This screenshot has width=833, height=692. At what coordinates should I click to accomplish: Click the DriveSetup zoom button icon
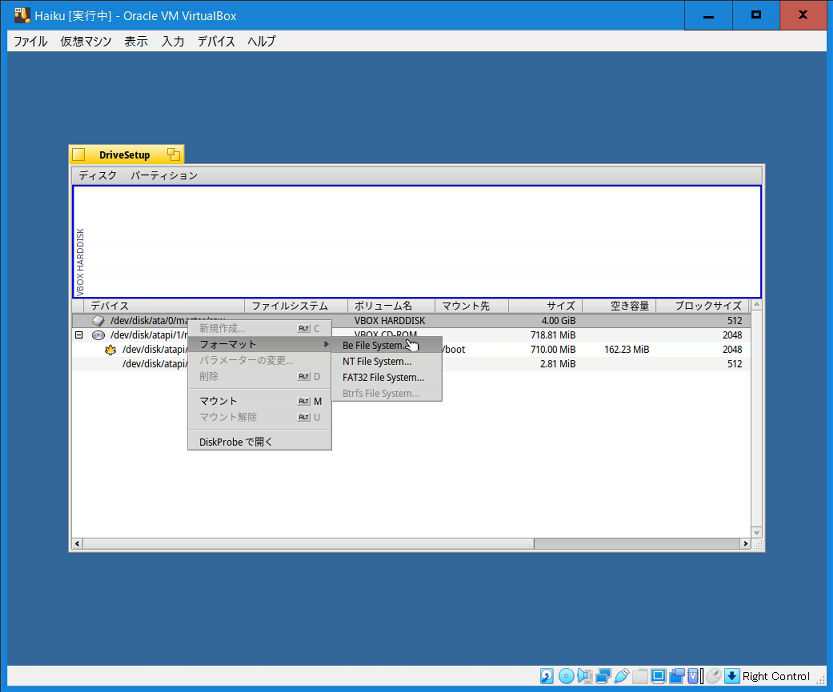pyautogui.click(x=173, y=155)
